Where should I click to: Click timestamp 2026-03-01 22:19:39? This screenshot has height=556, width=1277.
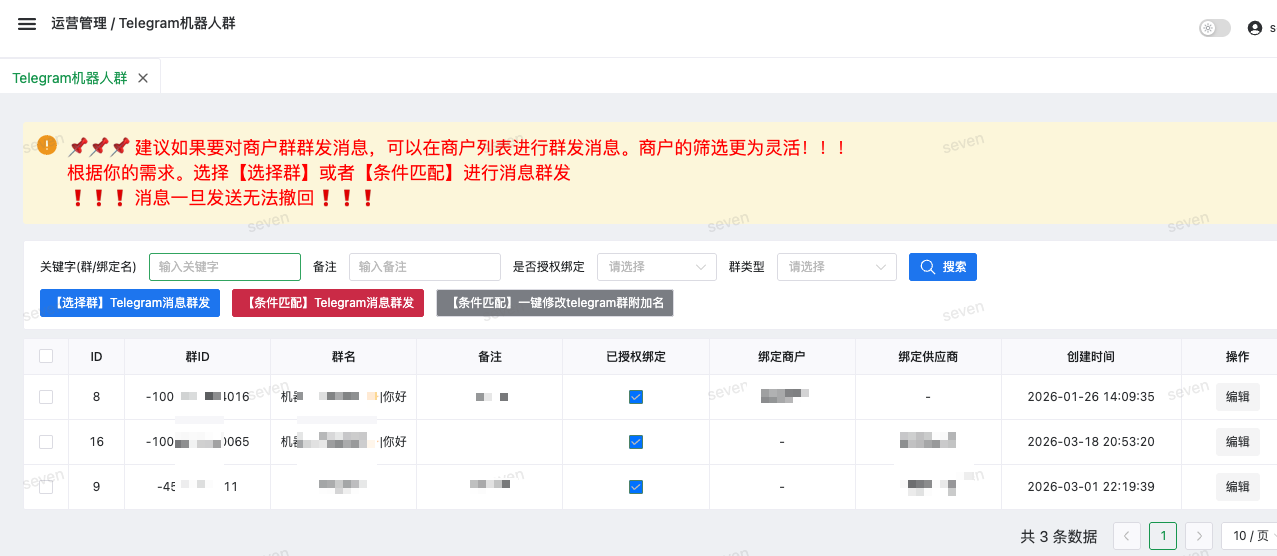point(1091,487)
